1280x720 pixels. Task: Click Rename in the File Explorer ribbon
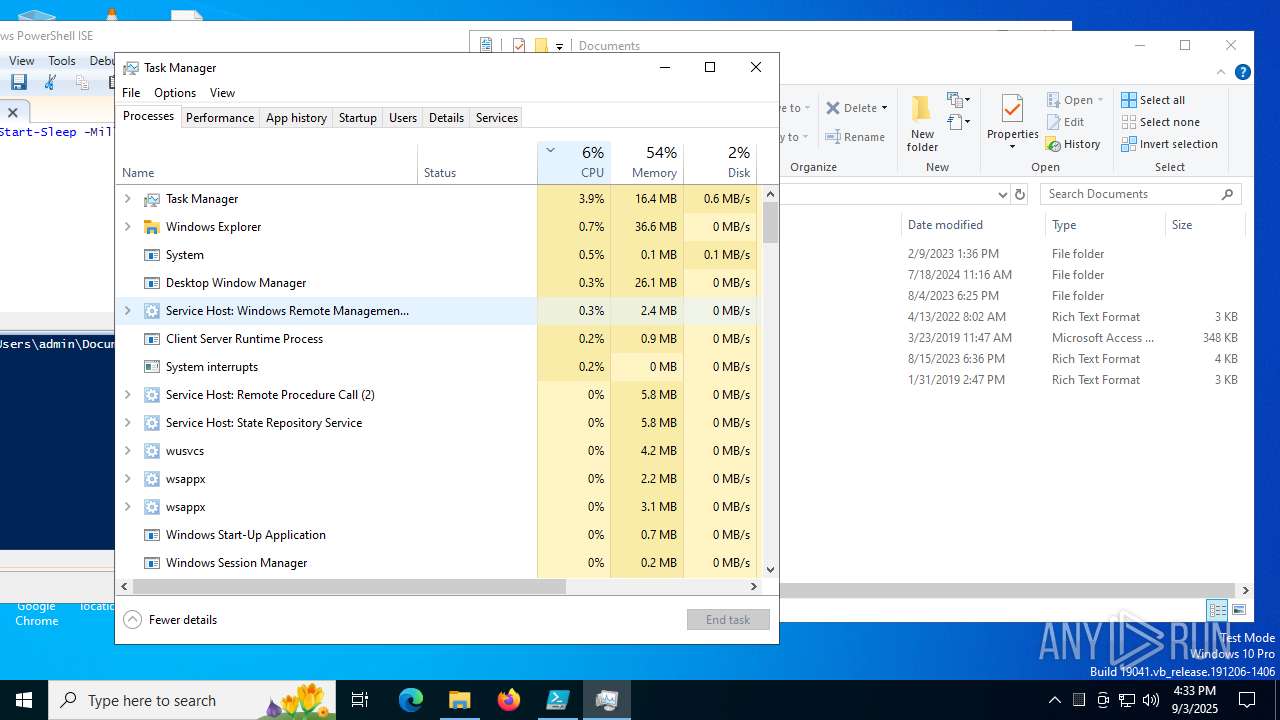click(x=855, y=137)
